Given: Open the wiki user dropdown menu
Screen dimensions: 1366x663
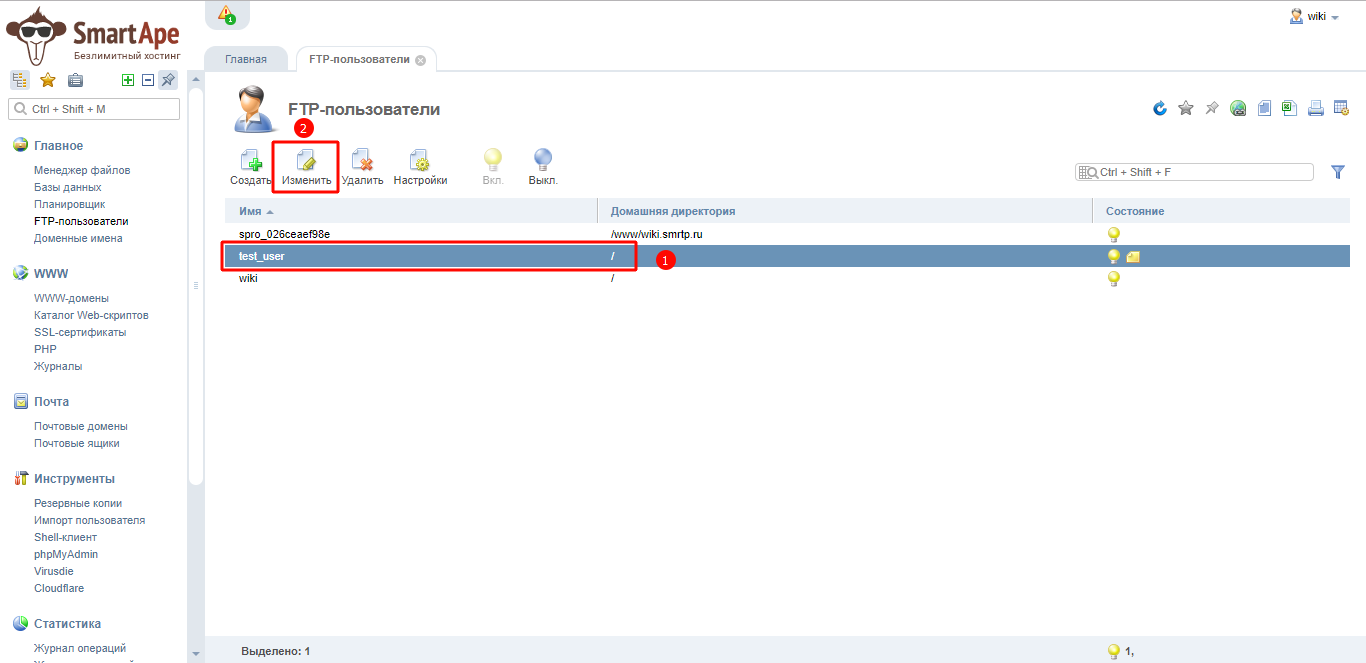Looking at the screenshot, I should pos(1315,16).
